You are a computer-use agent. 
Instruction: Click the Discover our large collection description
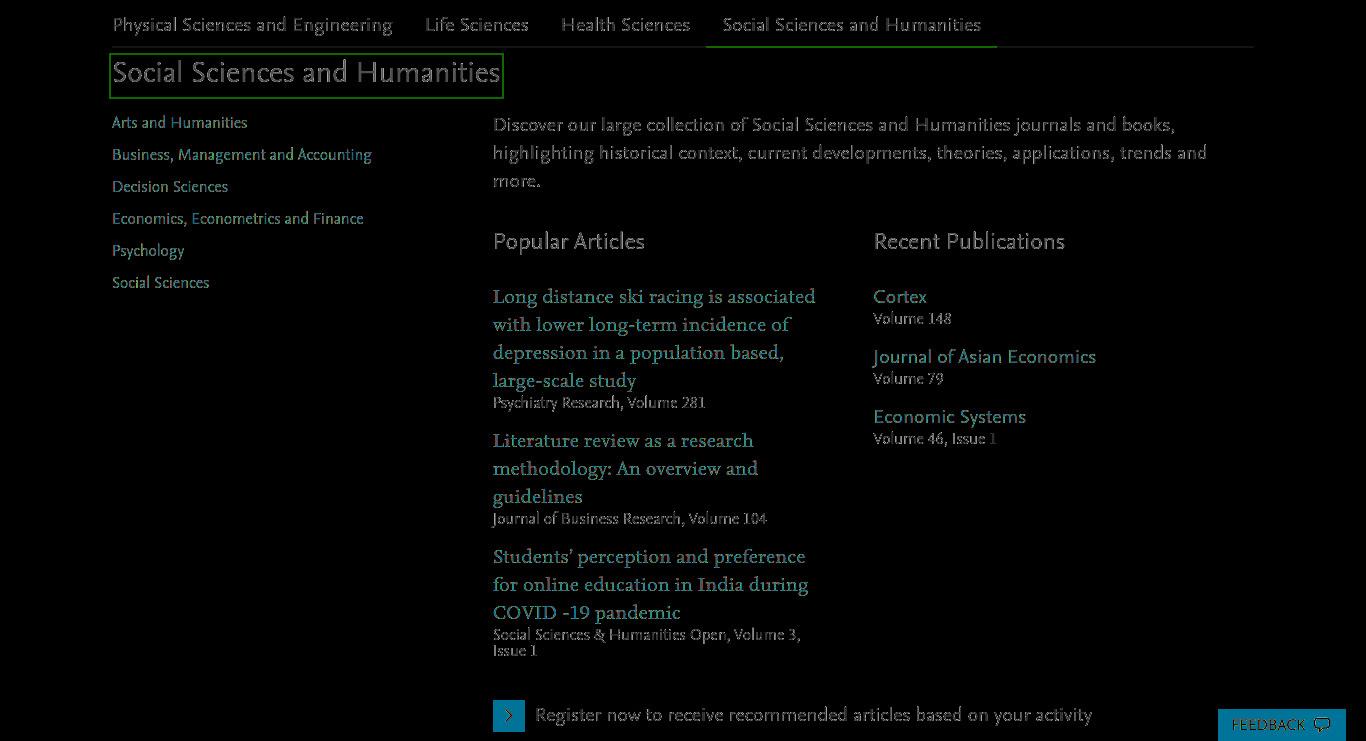(850, 153)
